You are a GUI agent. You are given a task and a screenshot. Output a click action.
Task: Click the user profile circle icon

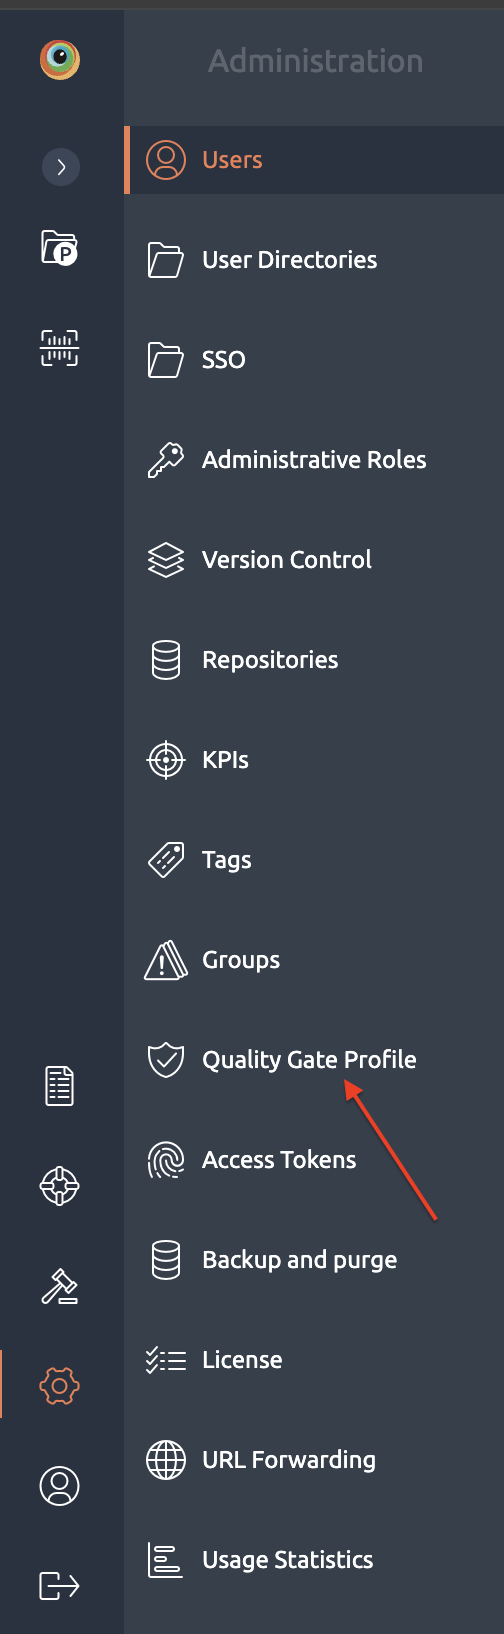(60, 1486)
